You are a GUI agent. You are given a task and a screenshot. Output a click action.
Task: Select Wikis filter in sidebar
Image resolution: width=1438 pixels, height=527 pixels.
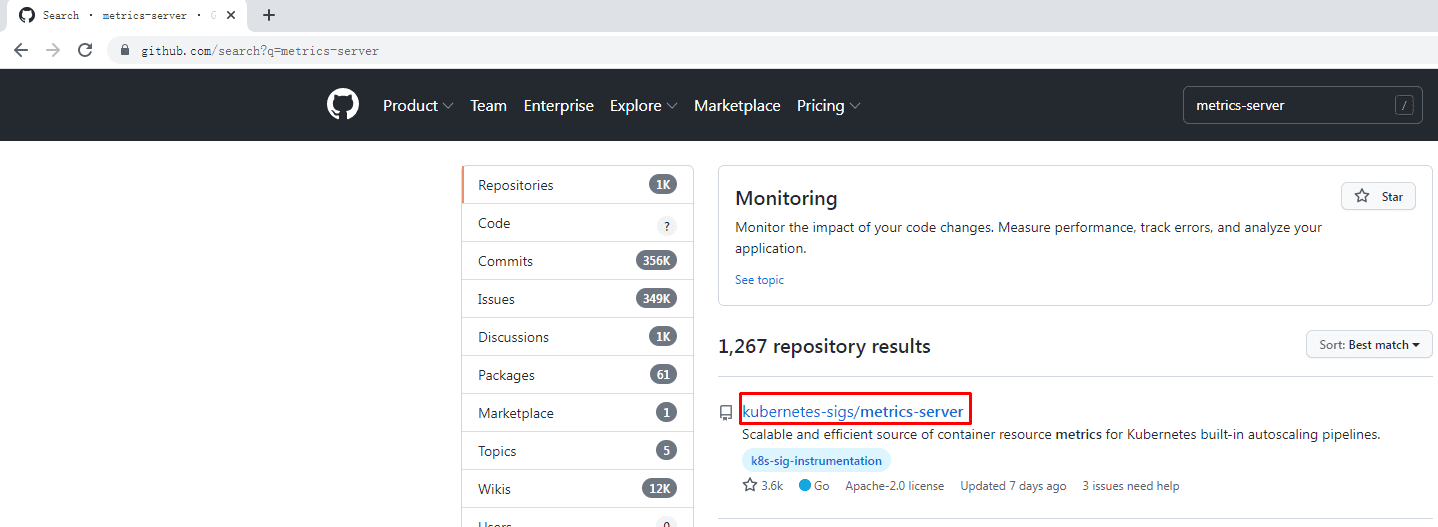point(577,489)
